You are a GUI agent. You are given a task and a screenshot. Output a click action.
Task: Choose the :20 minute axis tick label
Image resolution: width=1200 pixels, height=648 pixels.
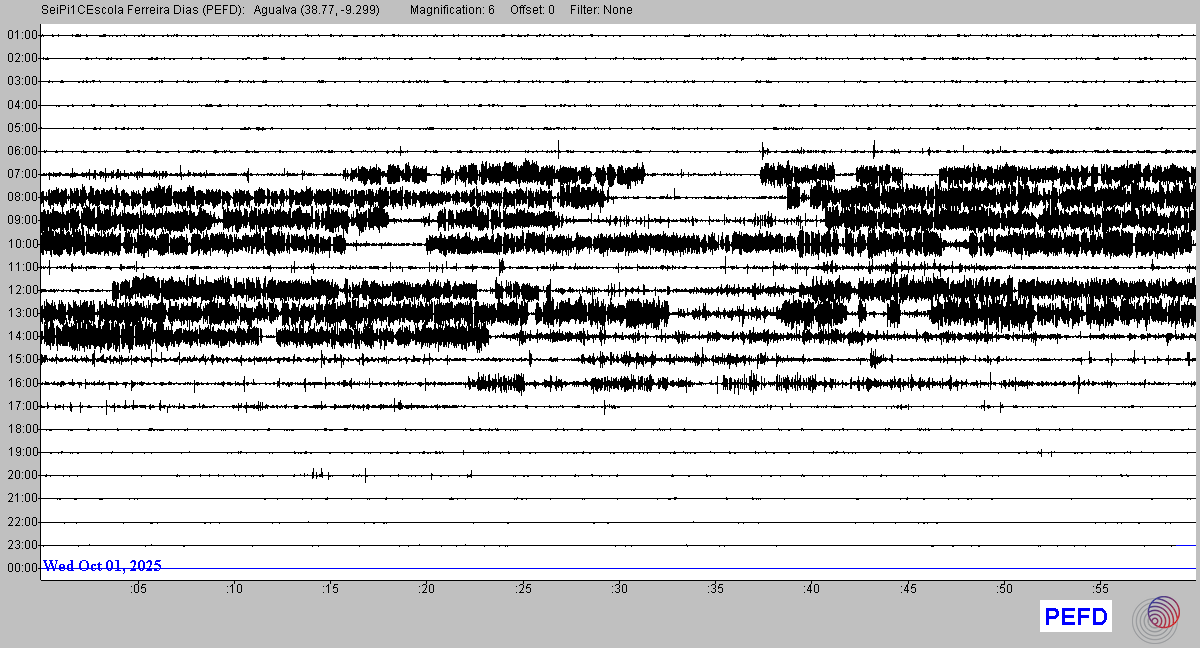pyautogui.click(x=427, y=589)
